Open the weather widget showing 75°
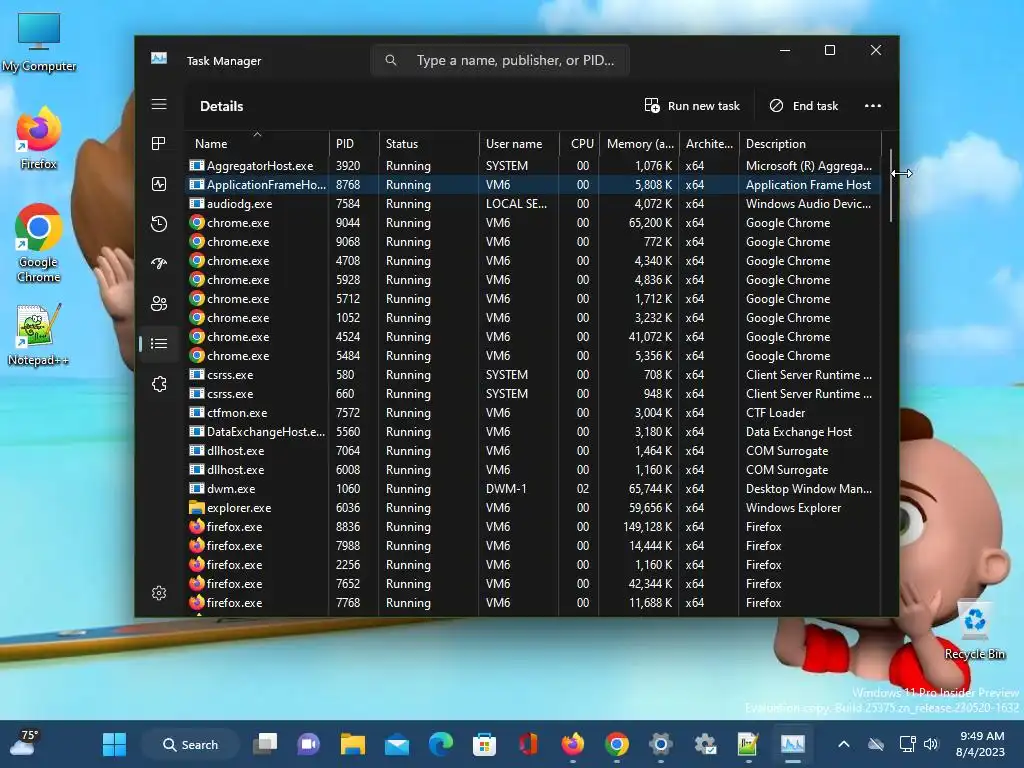This screenshot has width=1024, height=768. click(x=25, y=743)
